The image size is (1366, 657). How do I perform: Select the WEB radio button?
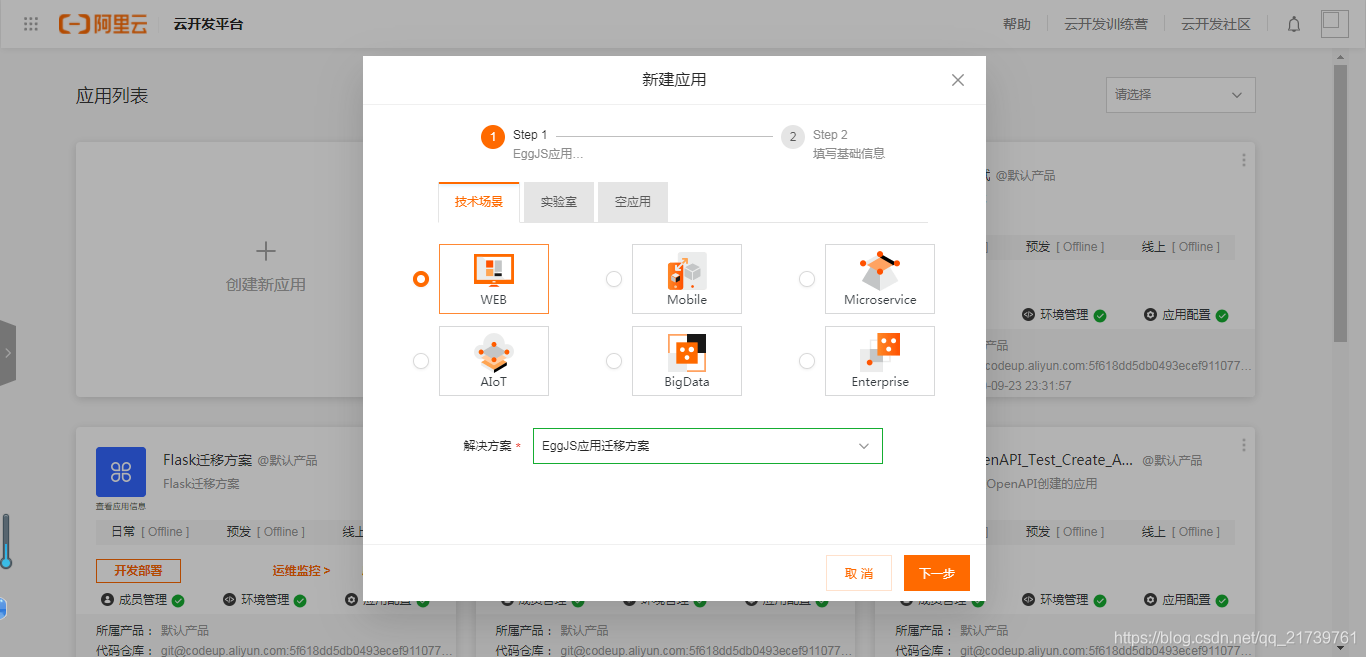(x=421, y=279)
